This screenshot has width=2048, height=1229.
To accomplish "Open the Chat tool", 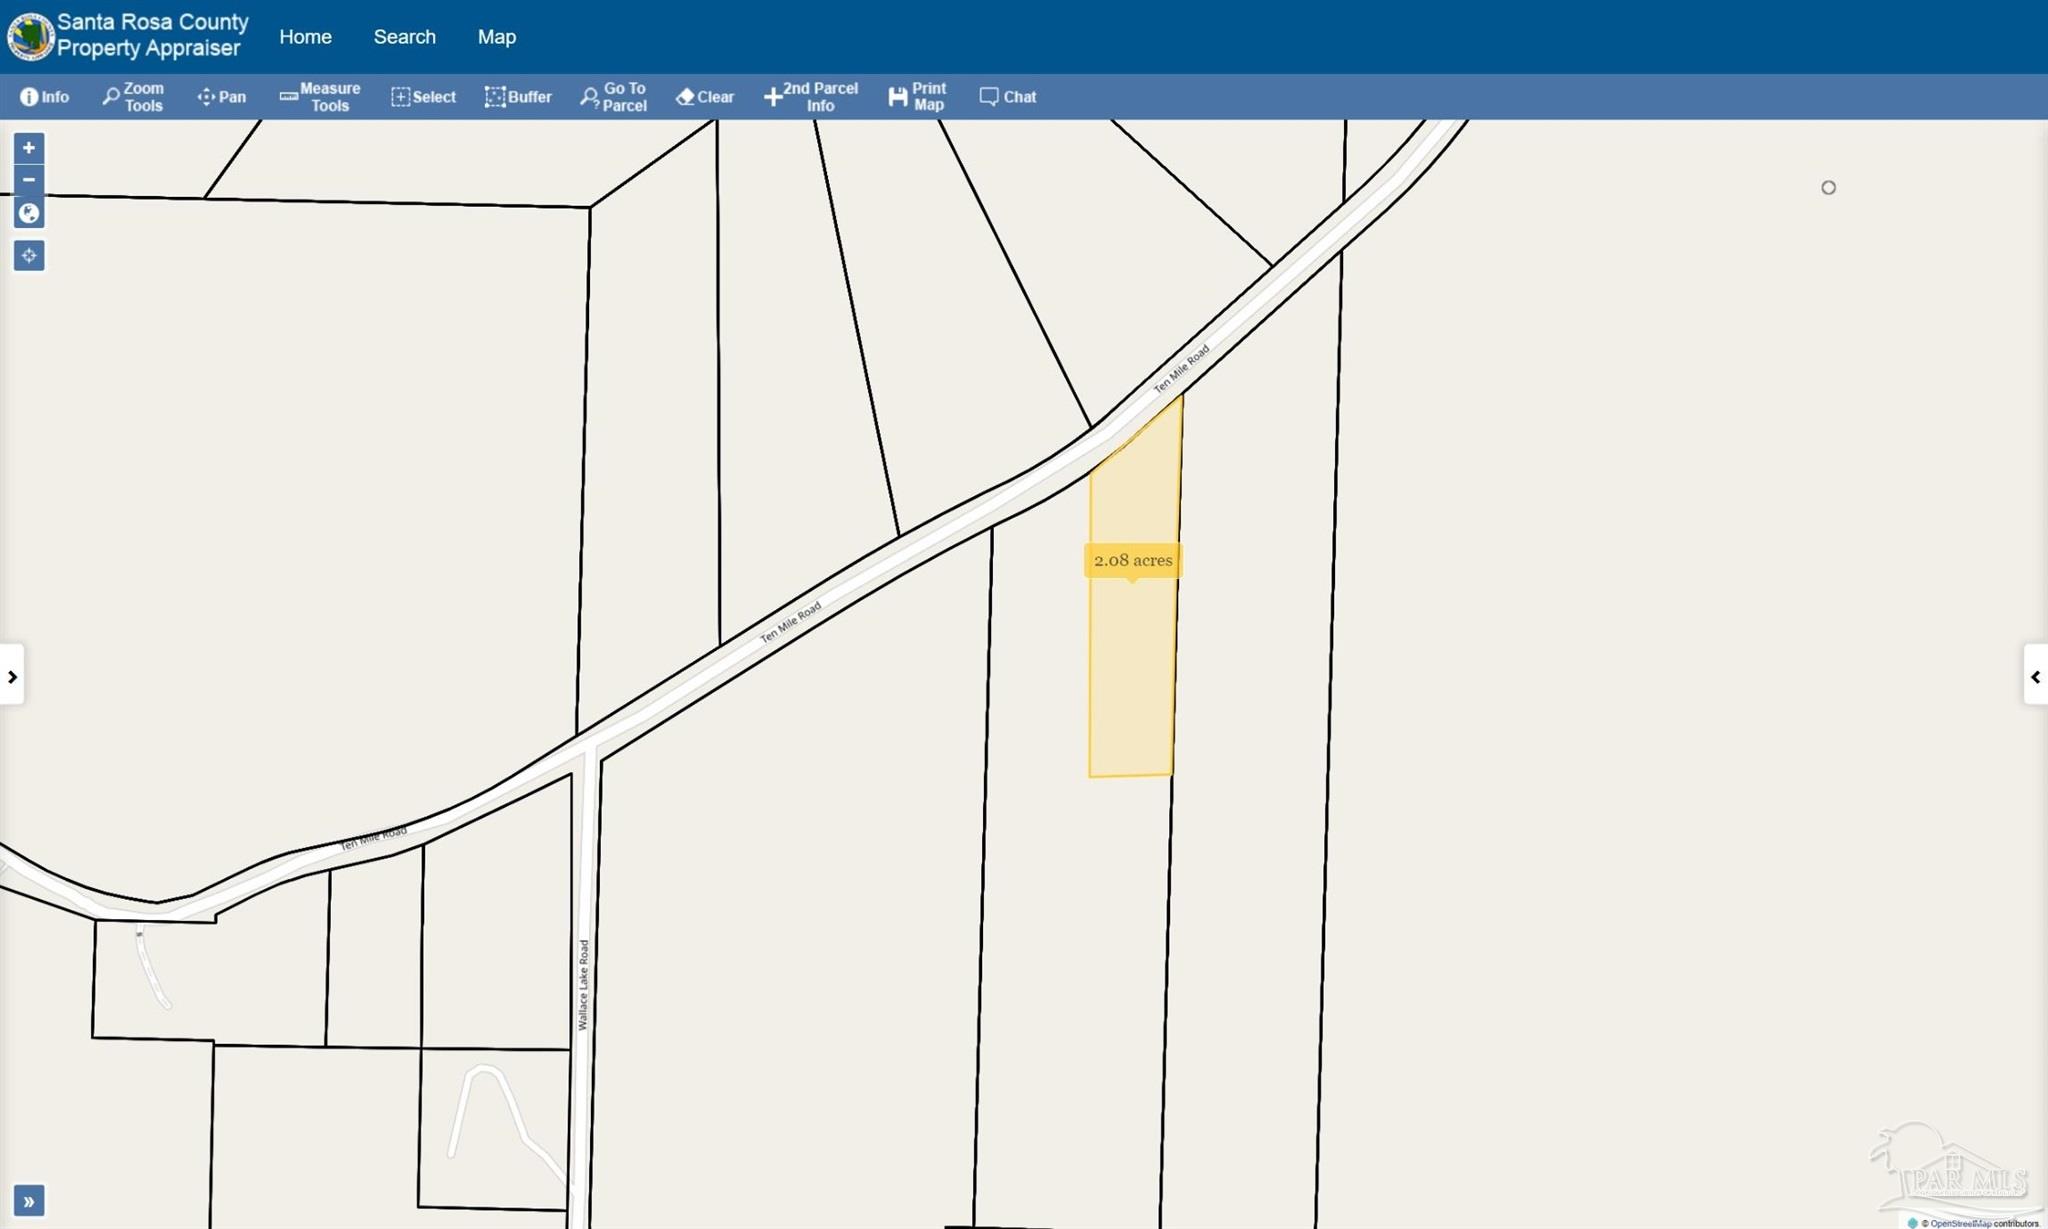I will click(1008, 97).
